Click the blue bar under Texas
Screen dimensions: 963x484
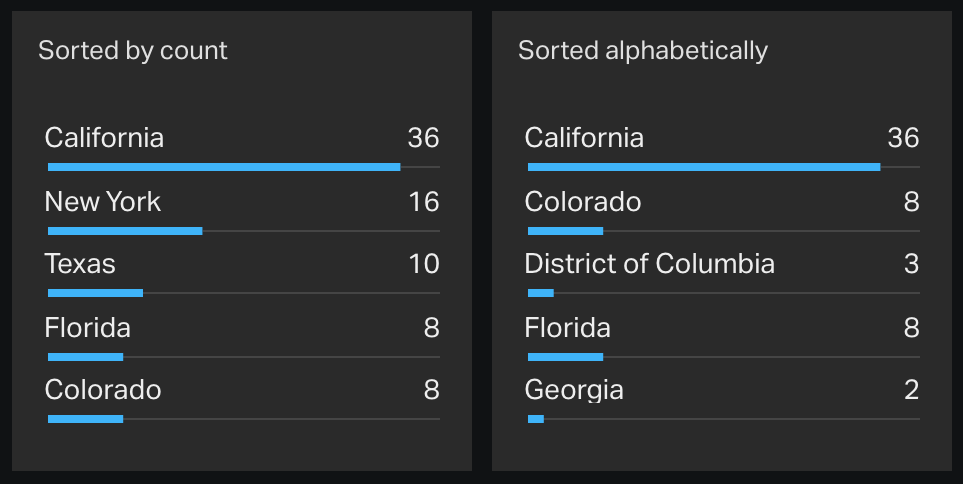pyautogui.click(x=95, y=293)
